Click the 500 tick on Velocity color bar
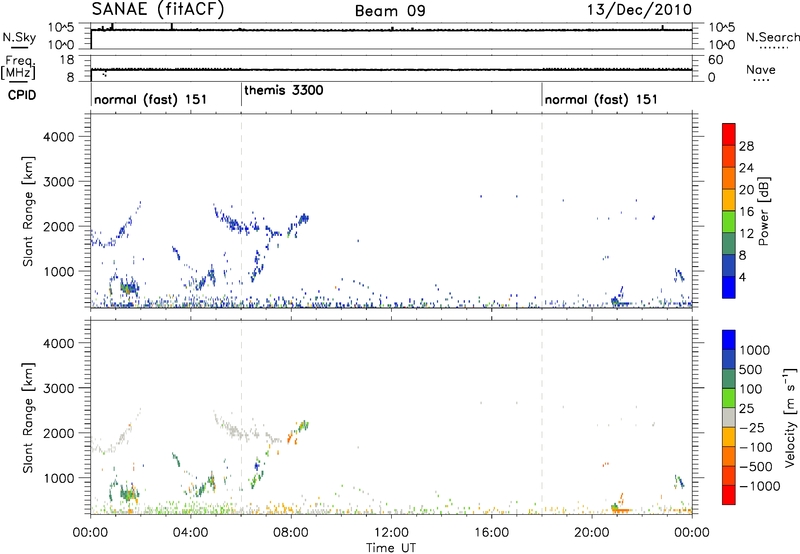 (x=751, y=369)
